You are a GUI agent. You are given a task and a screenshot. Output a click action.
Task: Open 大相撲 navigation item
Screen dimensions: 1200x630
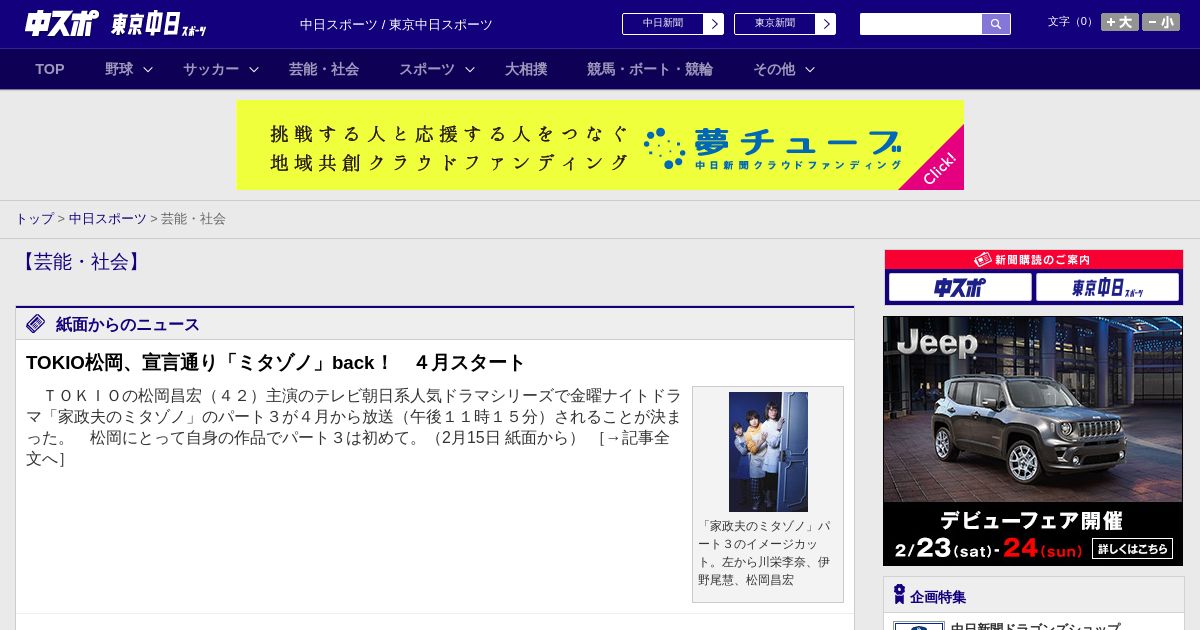(526, 69)
